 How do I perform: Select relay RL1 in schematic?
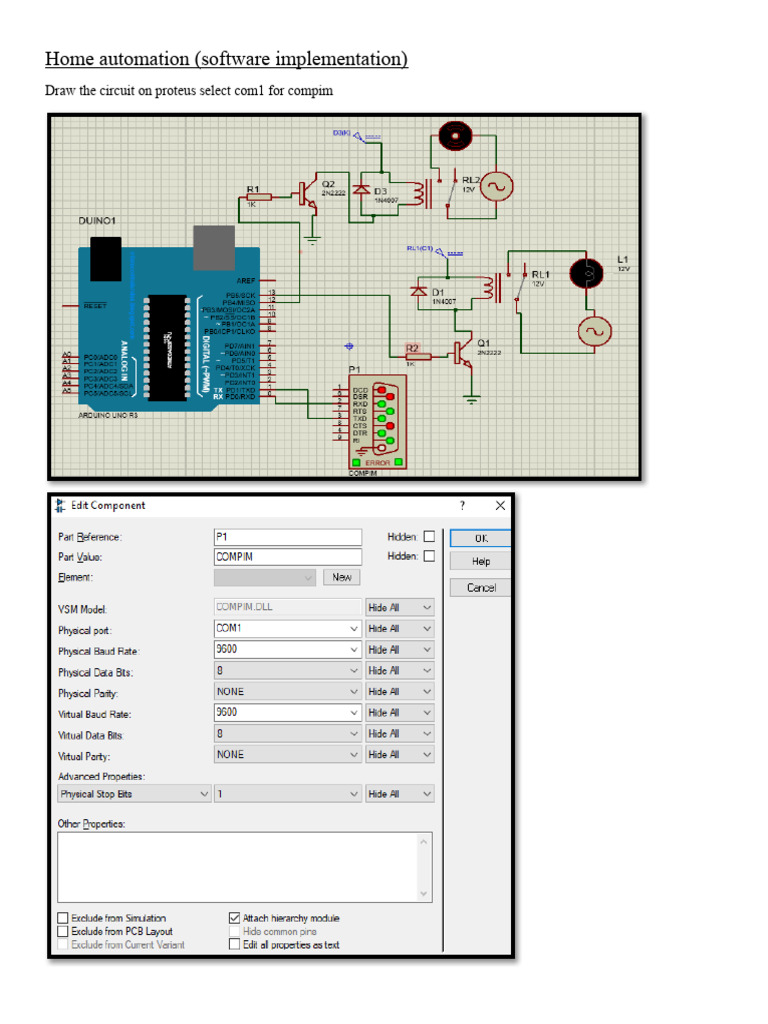(504, 287)
